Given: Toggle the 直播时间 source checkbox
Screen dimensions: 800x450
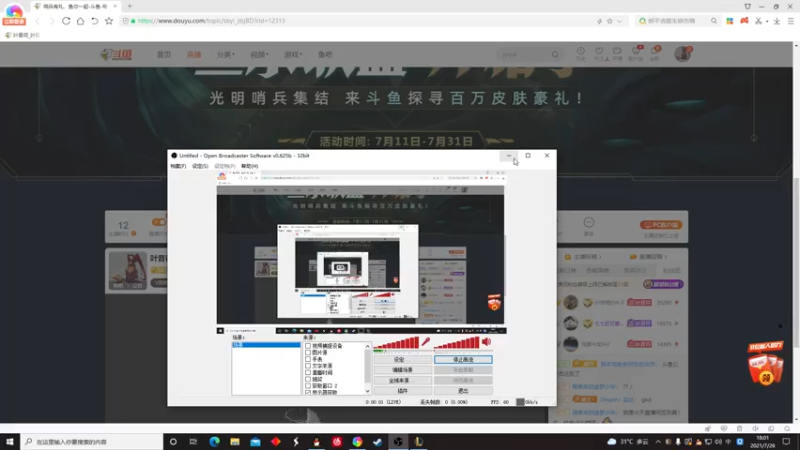Looking at the screenshot, I should [308, 372].
